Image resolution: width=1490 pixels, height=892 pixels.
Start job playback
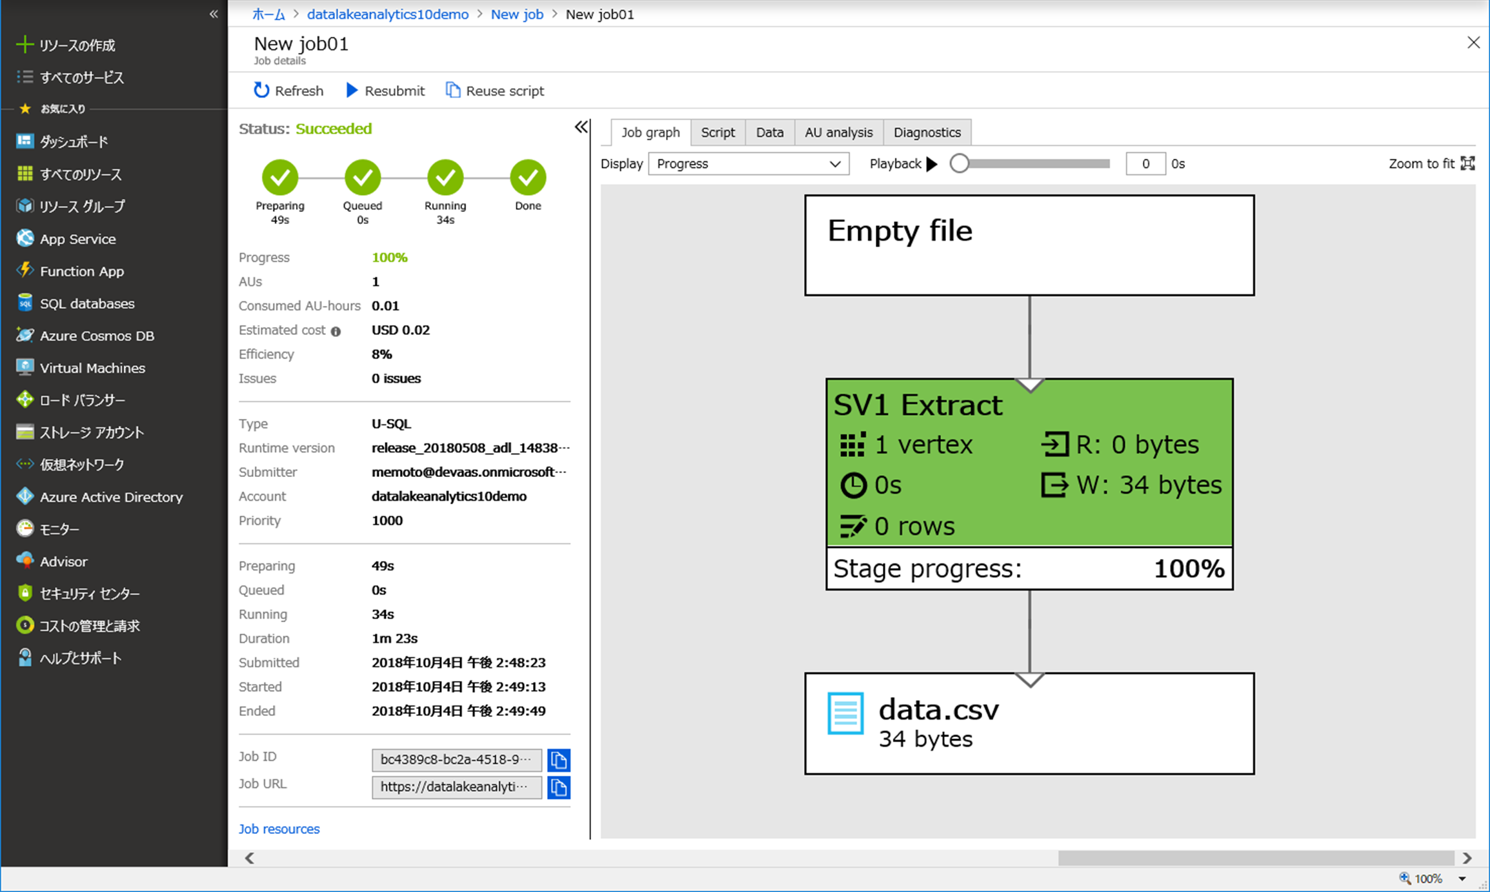(x=932, y=164)
